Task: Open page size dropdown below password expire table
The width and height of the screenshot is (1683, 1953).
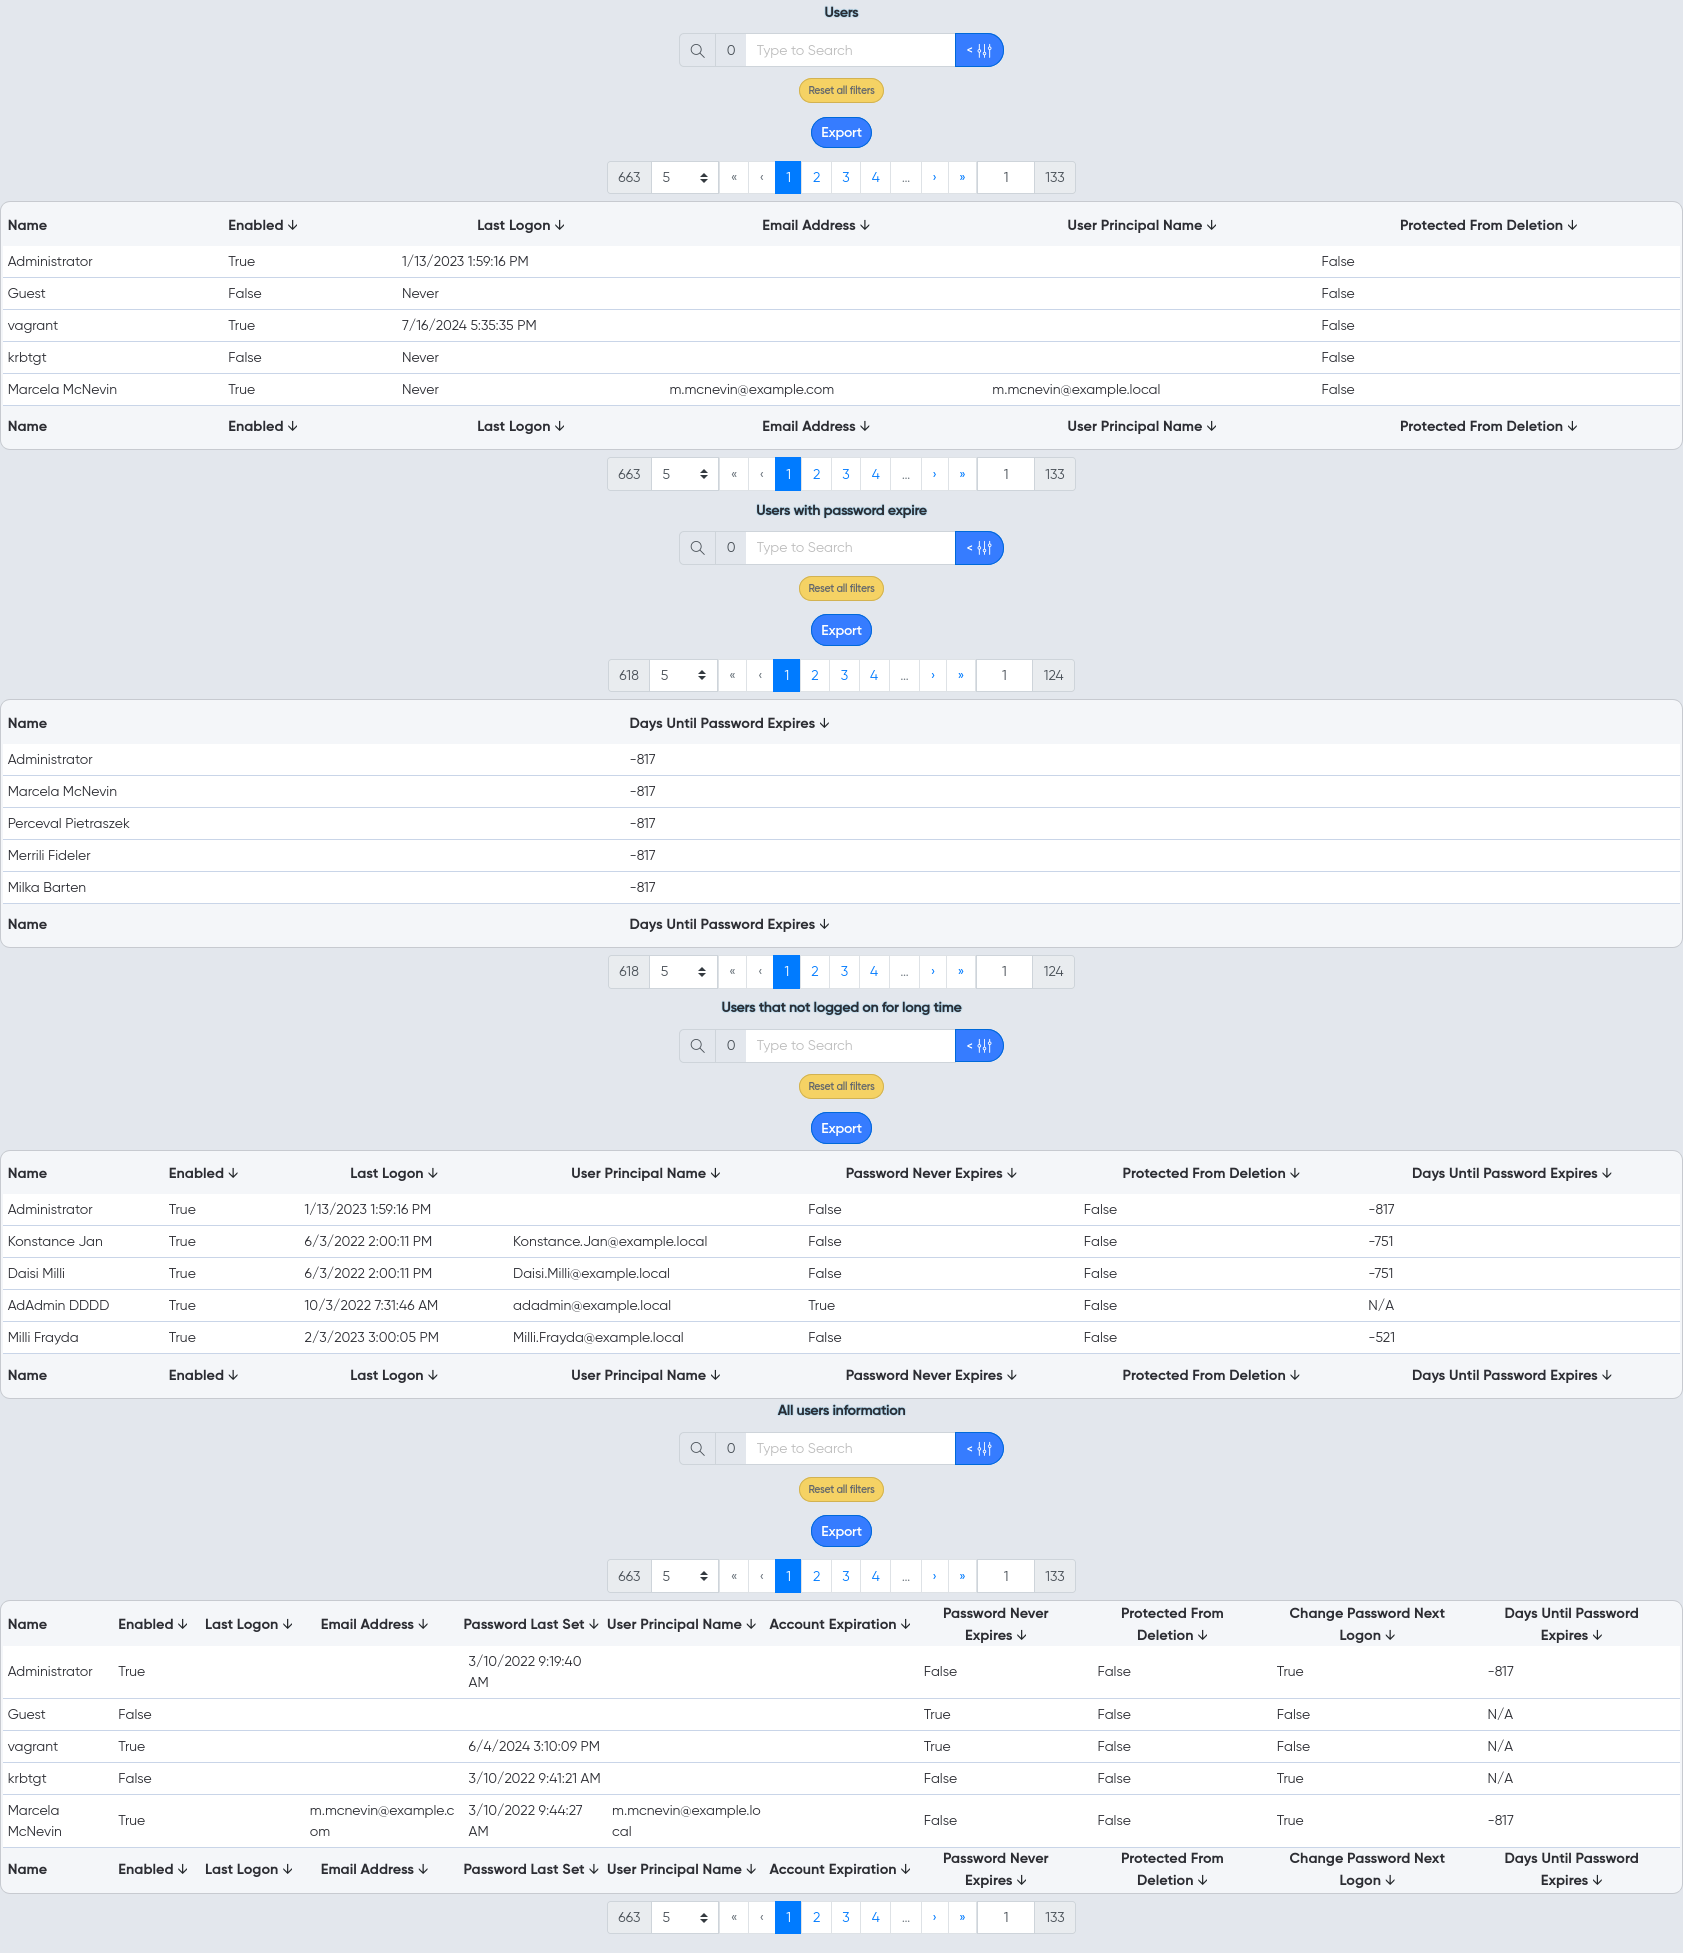Action: (683, 971)
